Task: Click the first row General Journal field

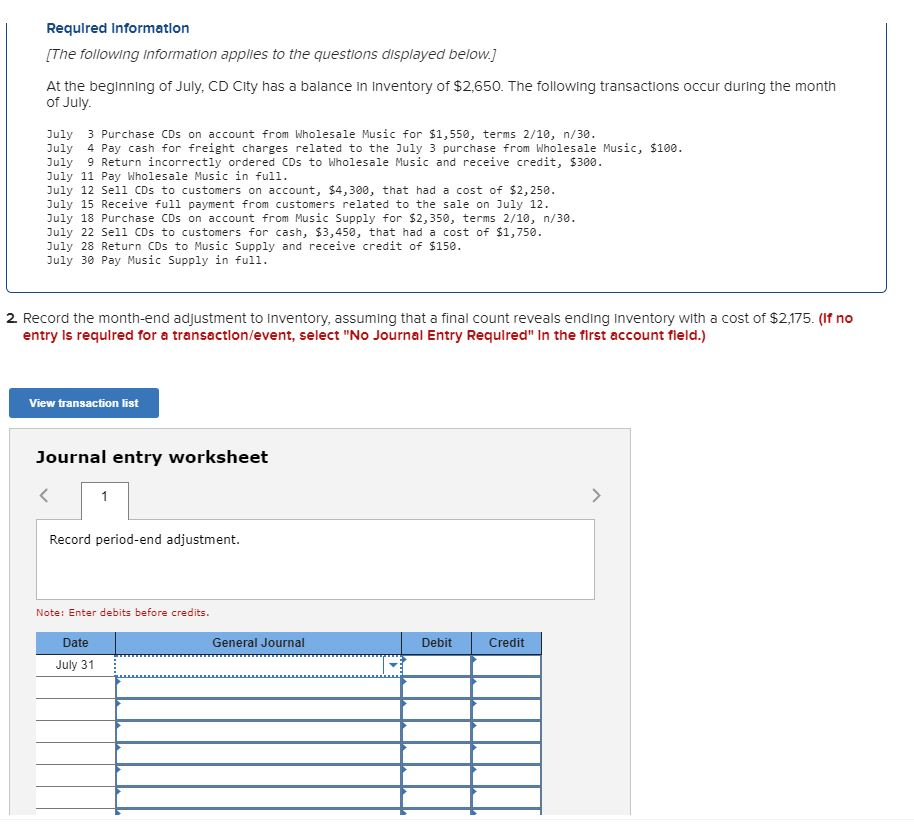Action: (x=258, y=665)
